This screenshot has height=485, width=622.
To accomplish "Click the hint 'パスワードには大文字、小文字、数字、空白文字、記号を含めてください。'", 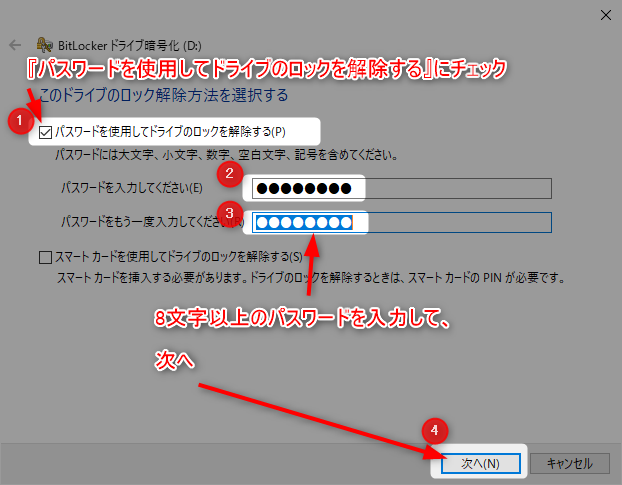I will point(227,155).
